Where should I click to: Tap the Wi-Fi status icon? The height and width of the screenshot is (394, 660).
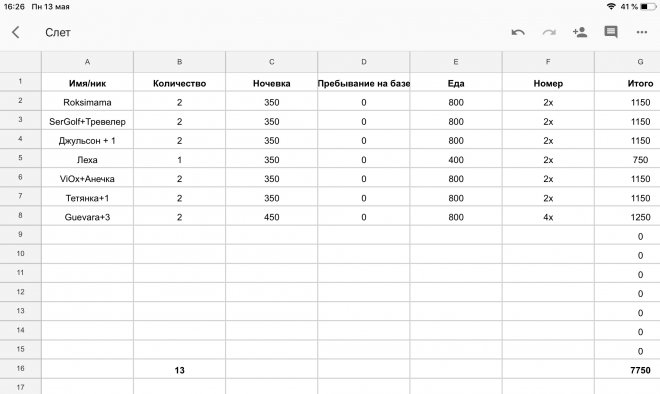[x=611, y=6]
